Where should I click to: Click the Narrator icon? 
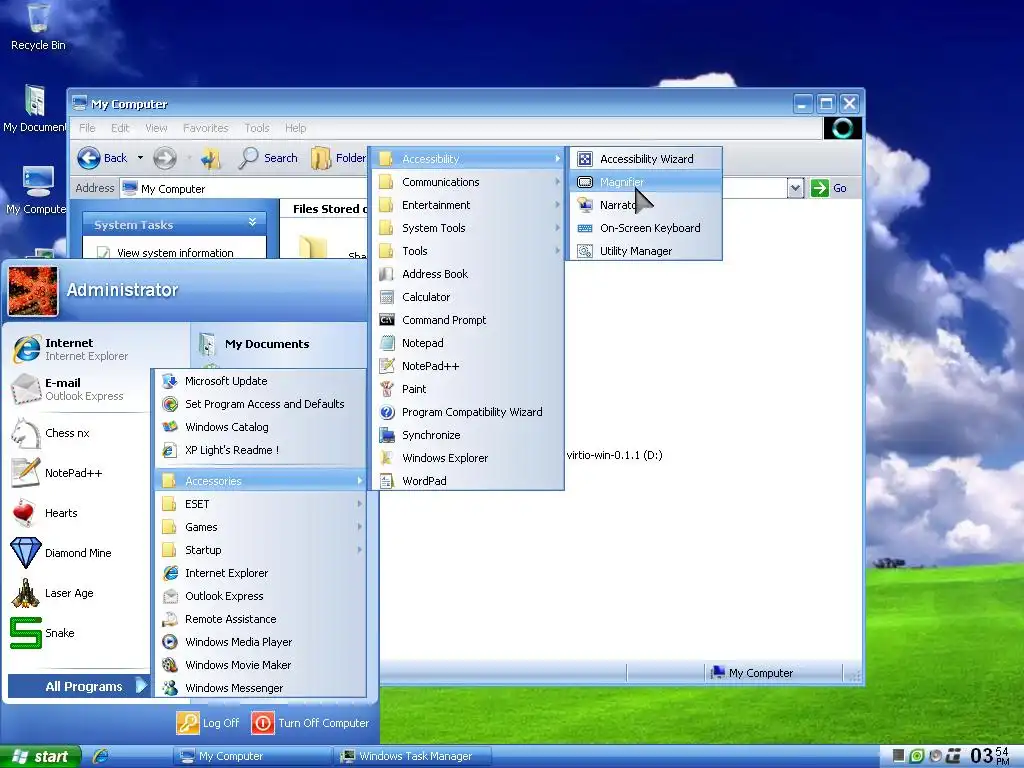[x=585, y=205]
